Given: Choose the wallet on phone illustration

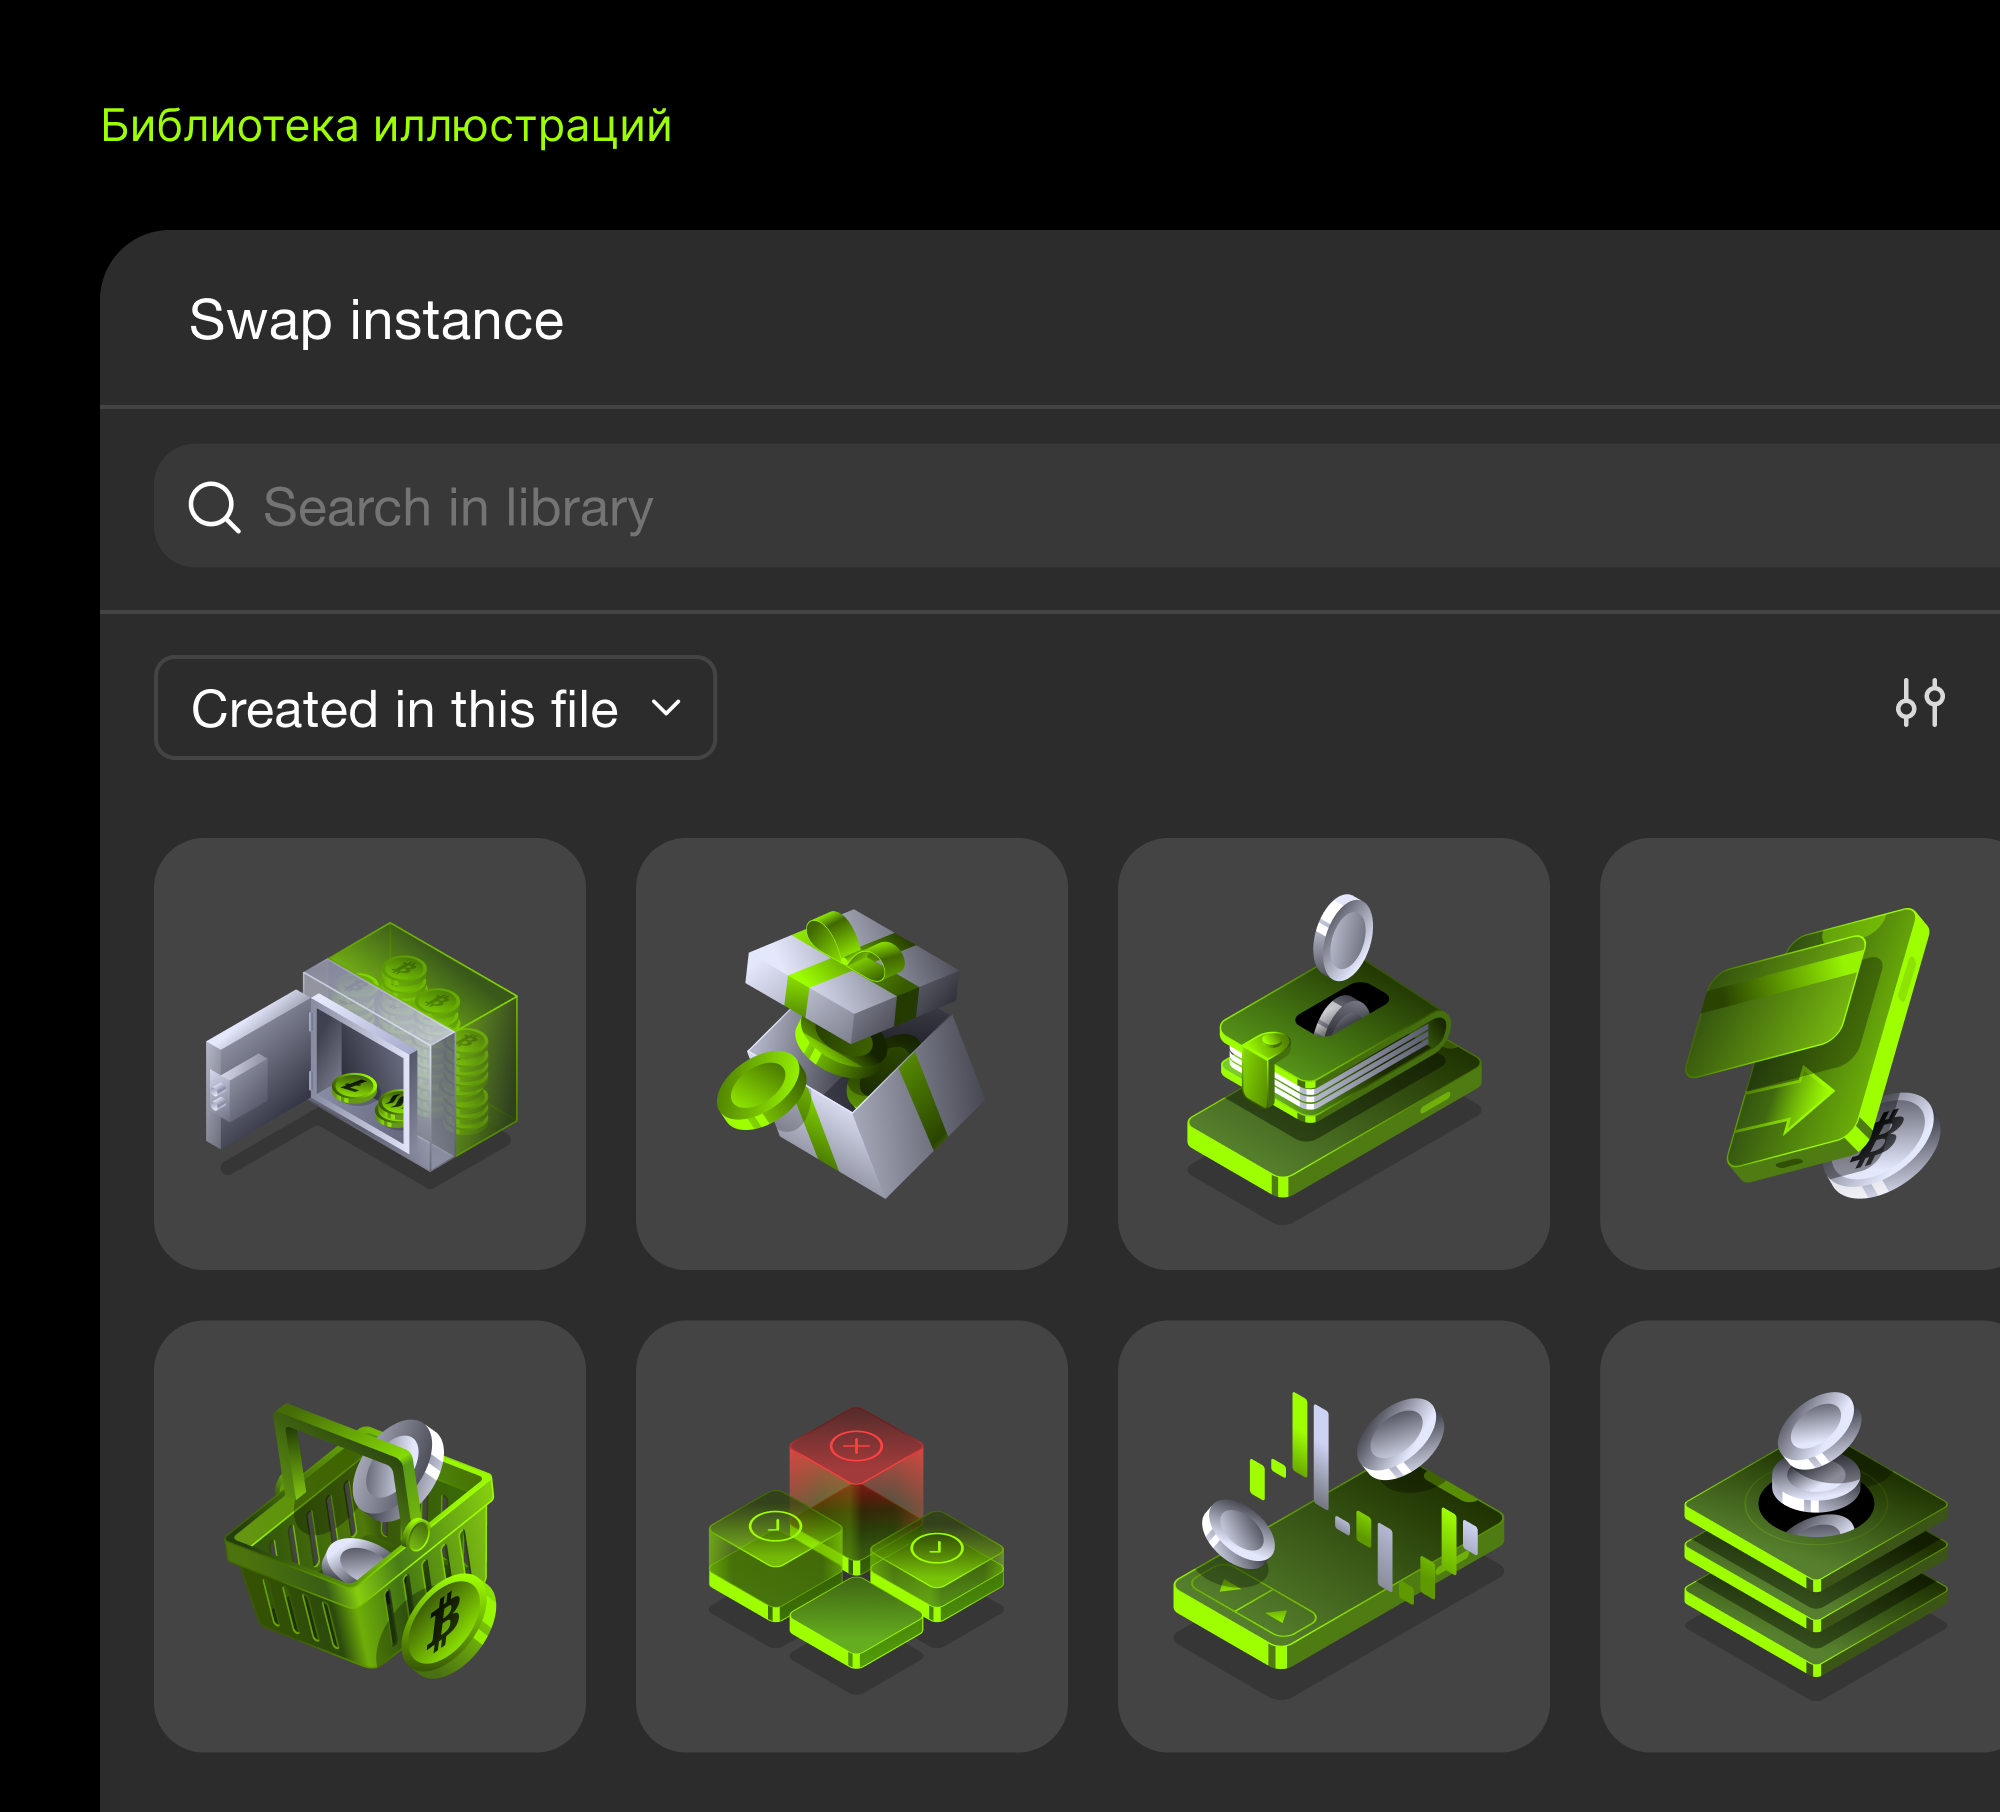Looking at the screenshot, I should 1333,1053.
